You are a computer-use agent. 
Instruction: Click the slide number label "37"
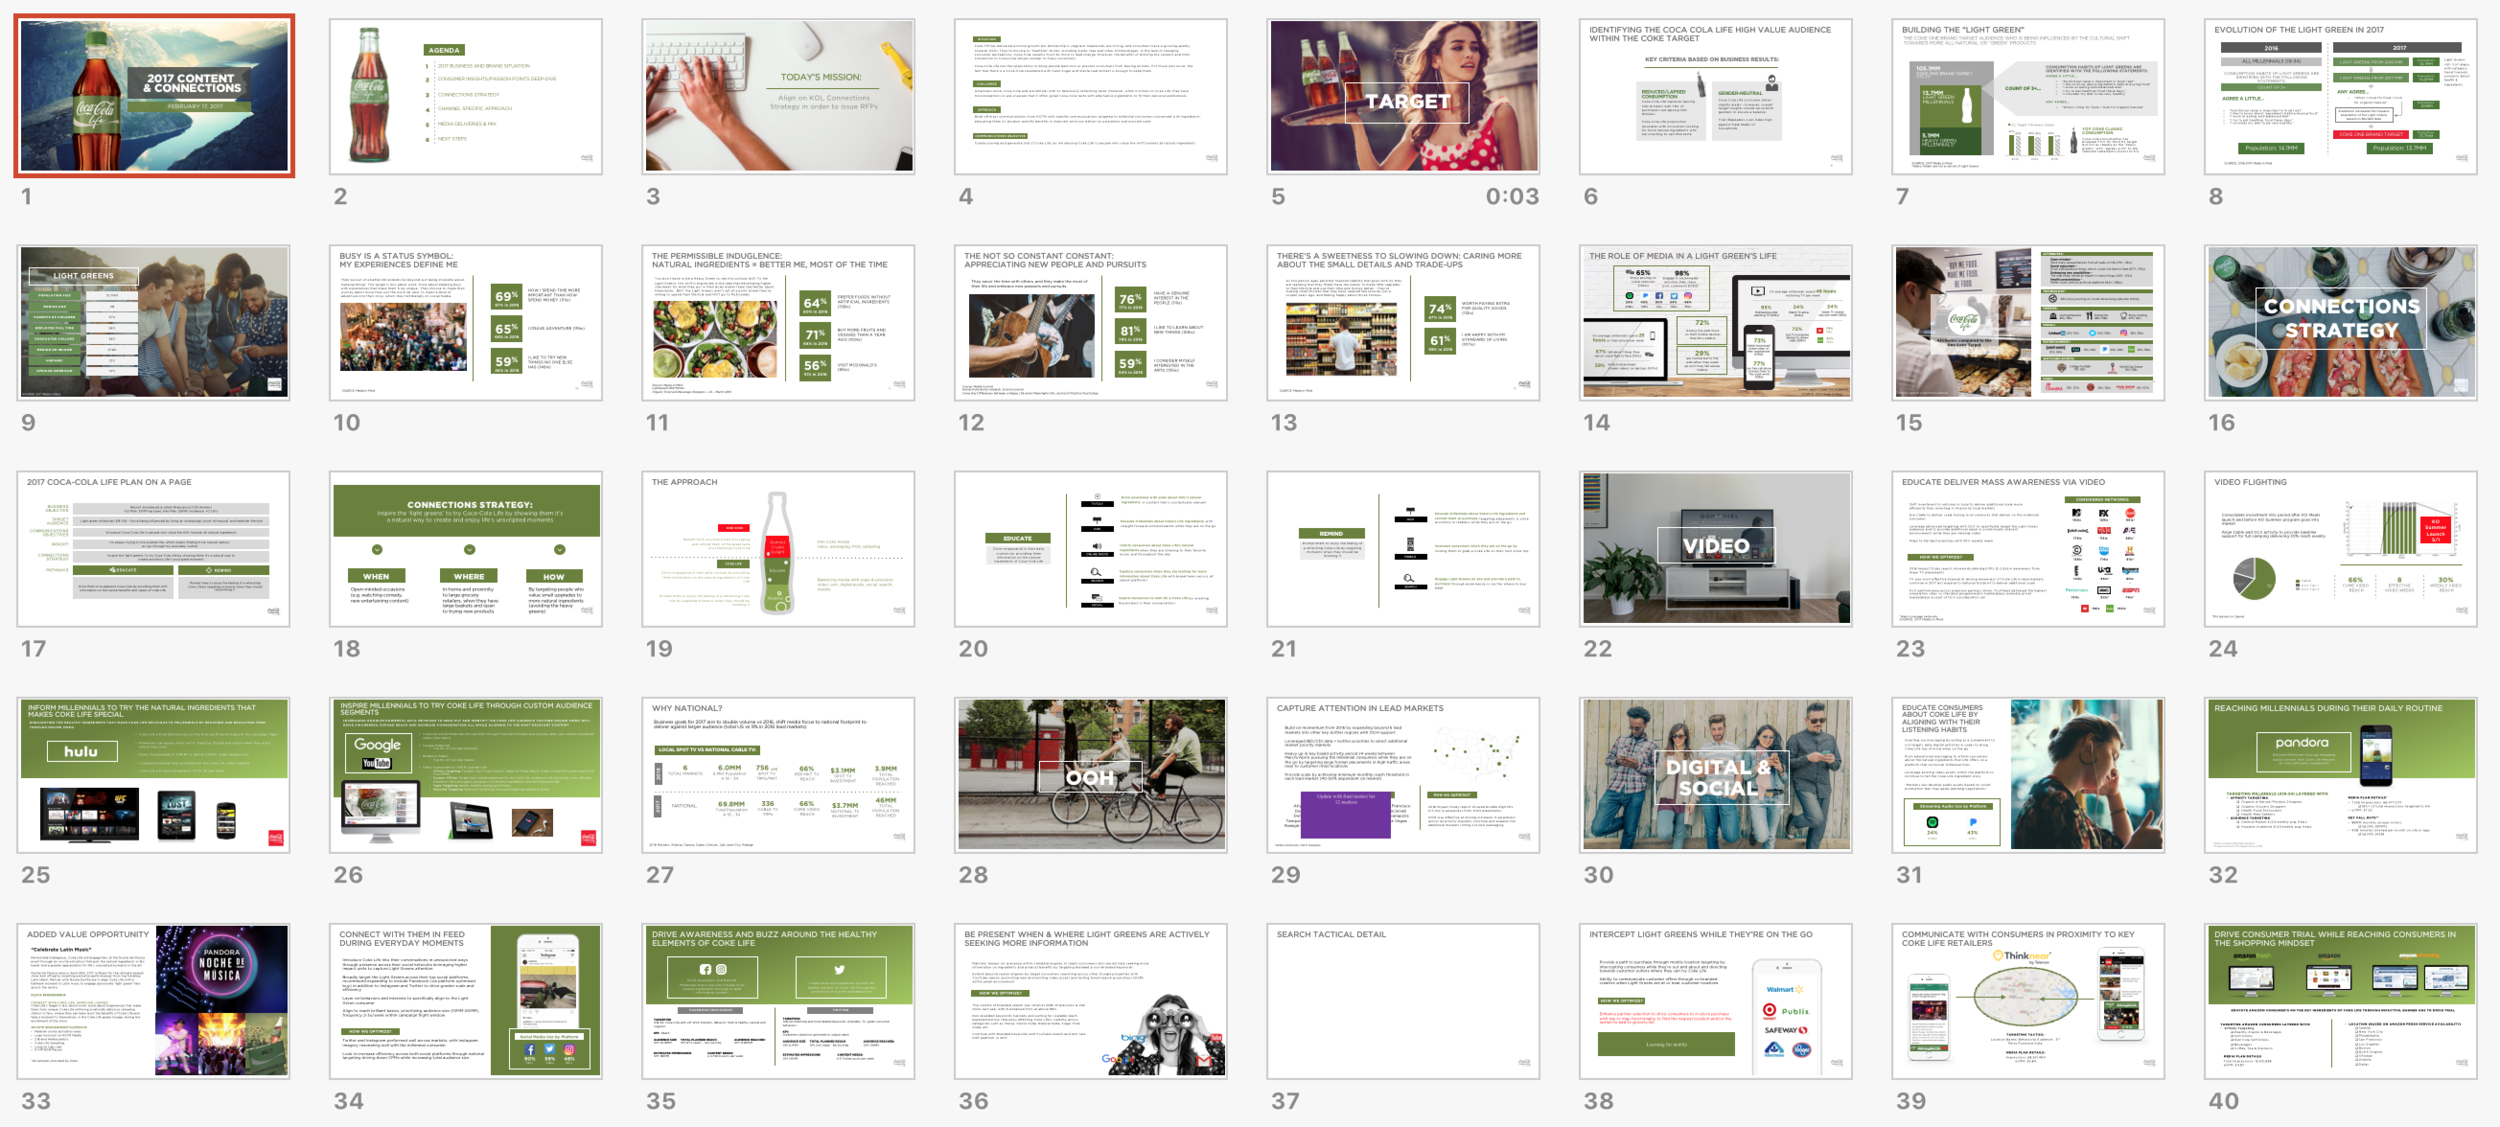coord(1285,1101)
